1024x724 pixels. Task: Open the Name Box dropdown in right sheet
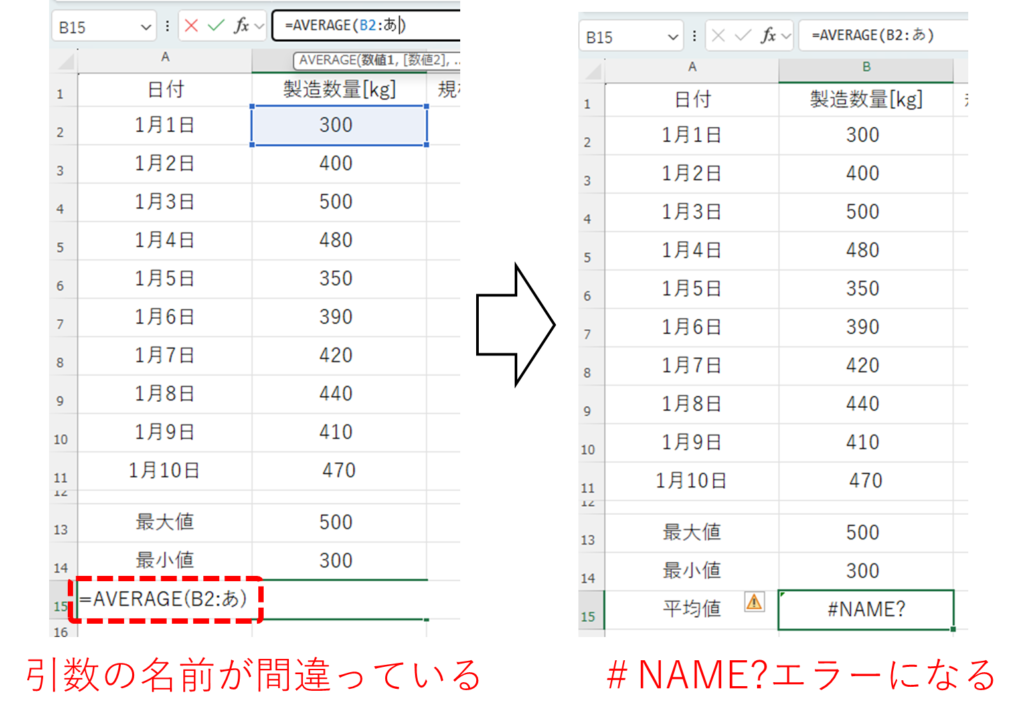tap(672, 37)
